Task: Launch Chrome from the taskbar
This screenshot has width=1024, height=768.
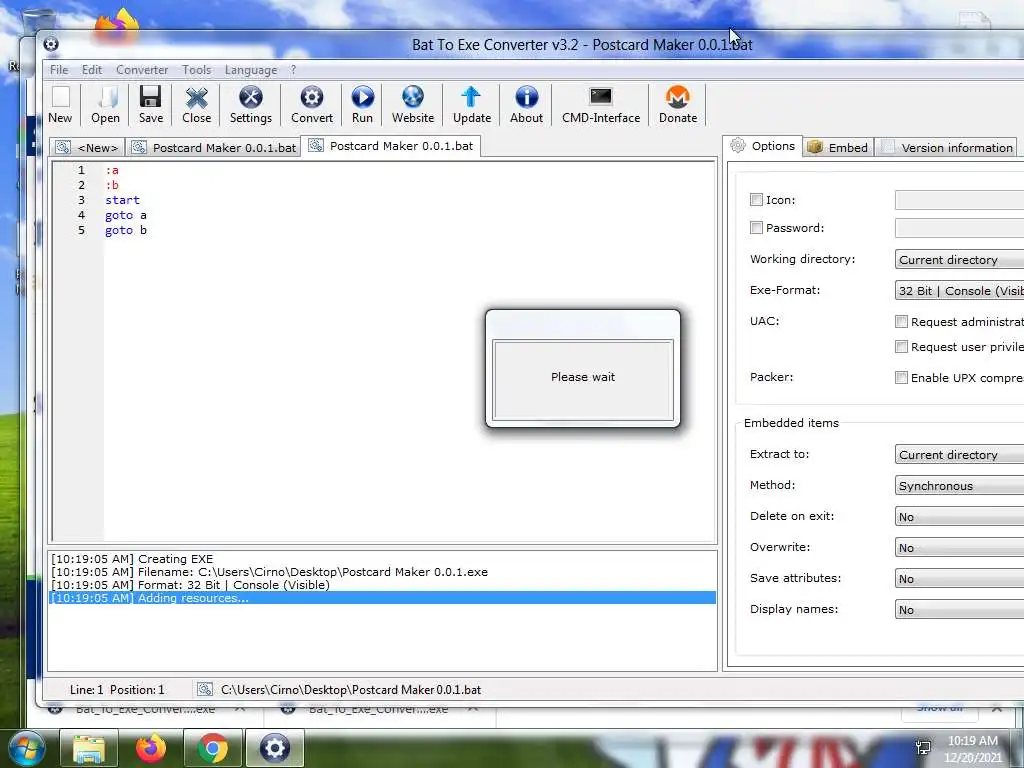Action: tap(213, 748)
